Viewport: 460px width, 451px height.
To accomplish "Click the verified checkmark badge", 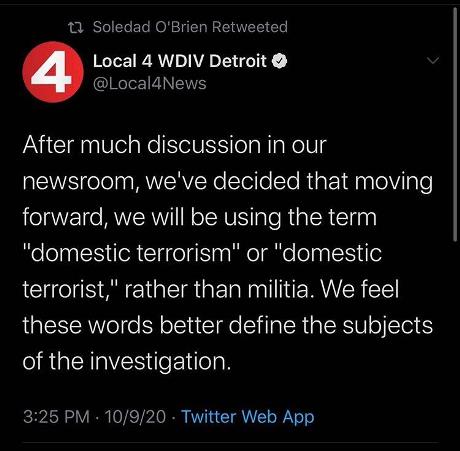I will (x=279, y=61).
